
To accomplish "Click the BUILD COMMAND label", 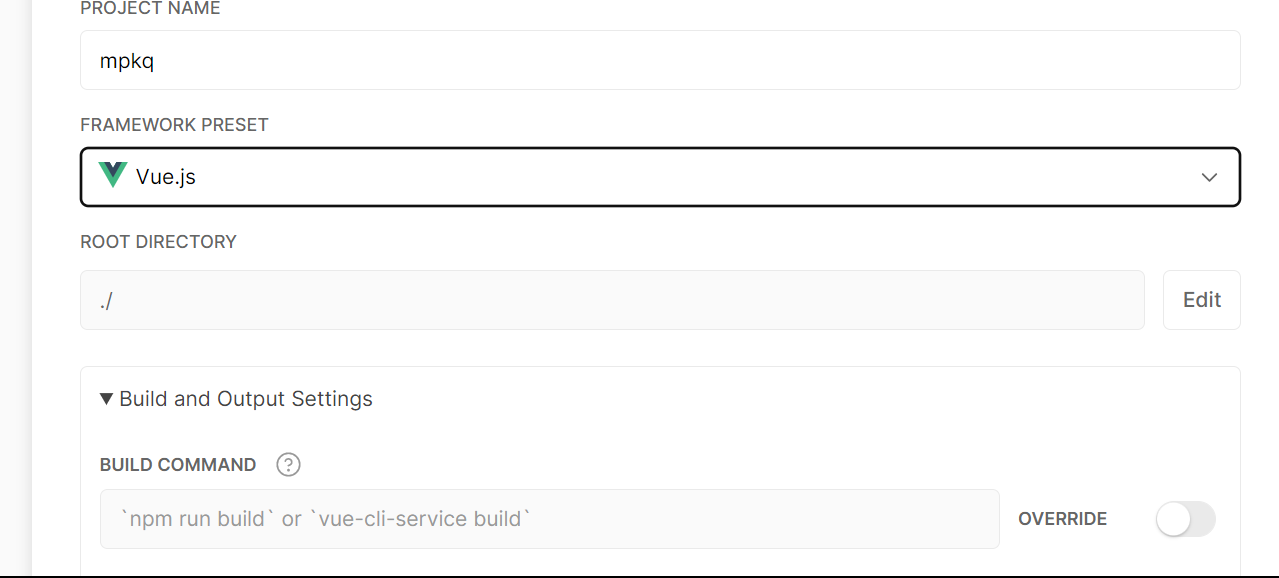I will (178, 465).
